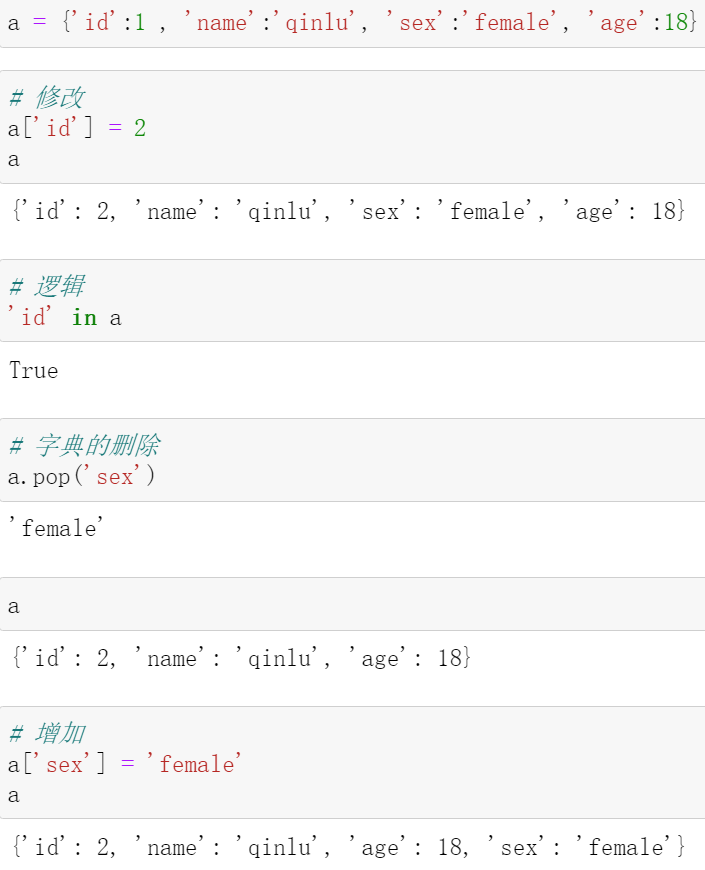Viewport: 705px width, 870px height.
Task: Select the '# 字典的删除' comment line
Action: pyautogui.click(x=84, y=446)
